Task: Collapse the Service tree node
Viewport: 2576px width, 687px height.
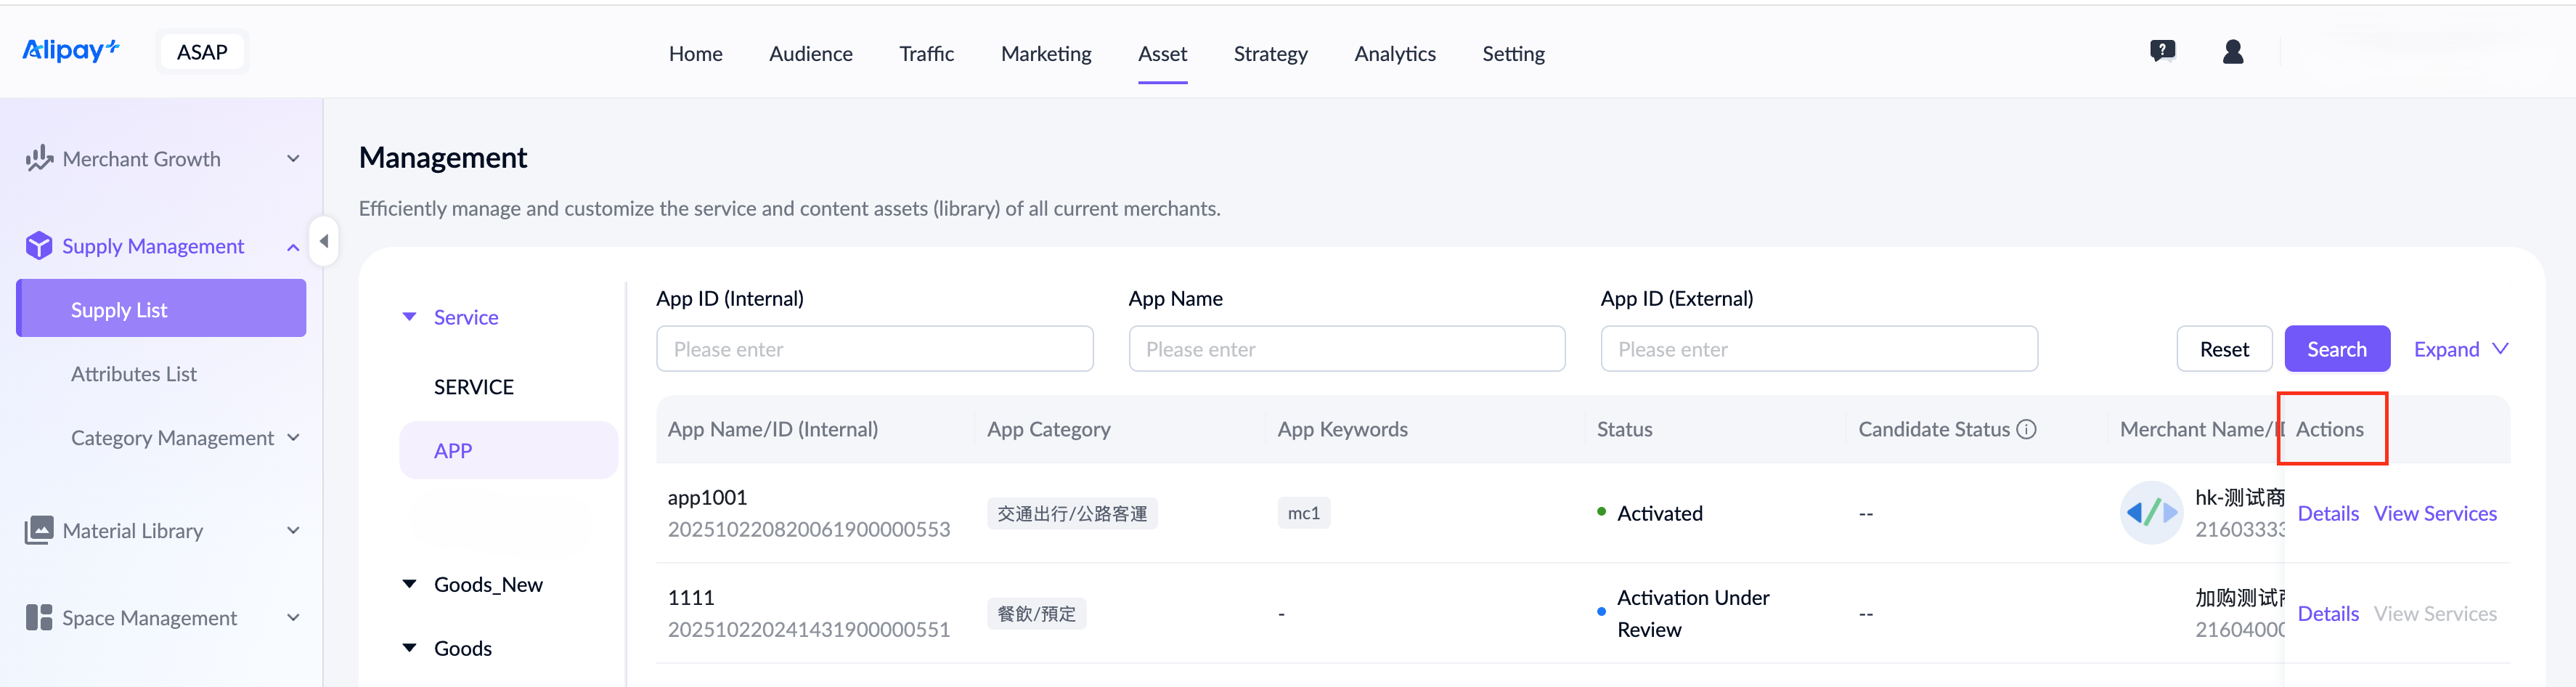Action: [x=409, y=317]
